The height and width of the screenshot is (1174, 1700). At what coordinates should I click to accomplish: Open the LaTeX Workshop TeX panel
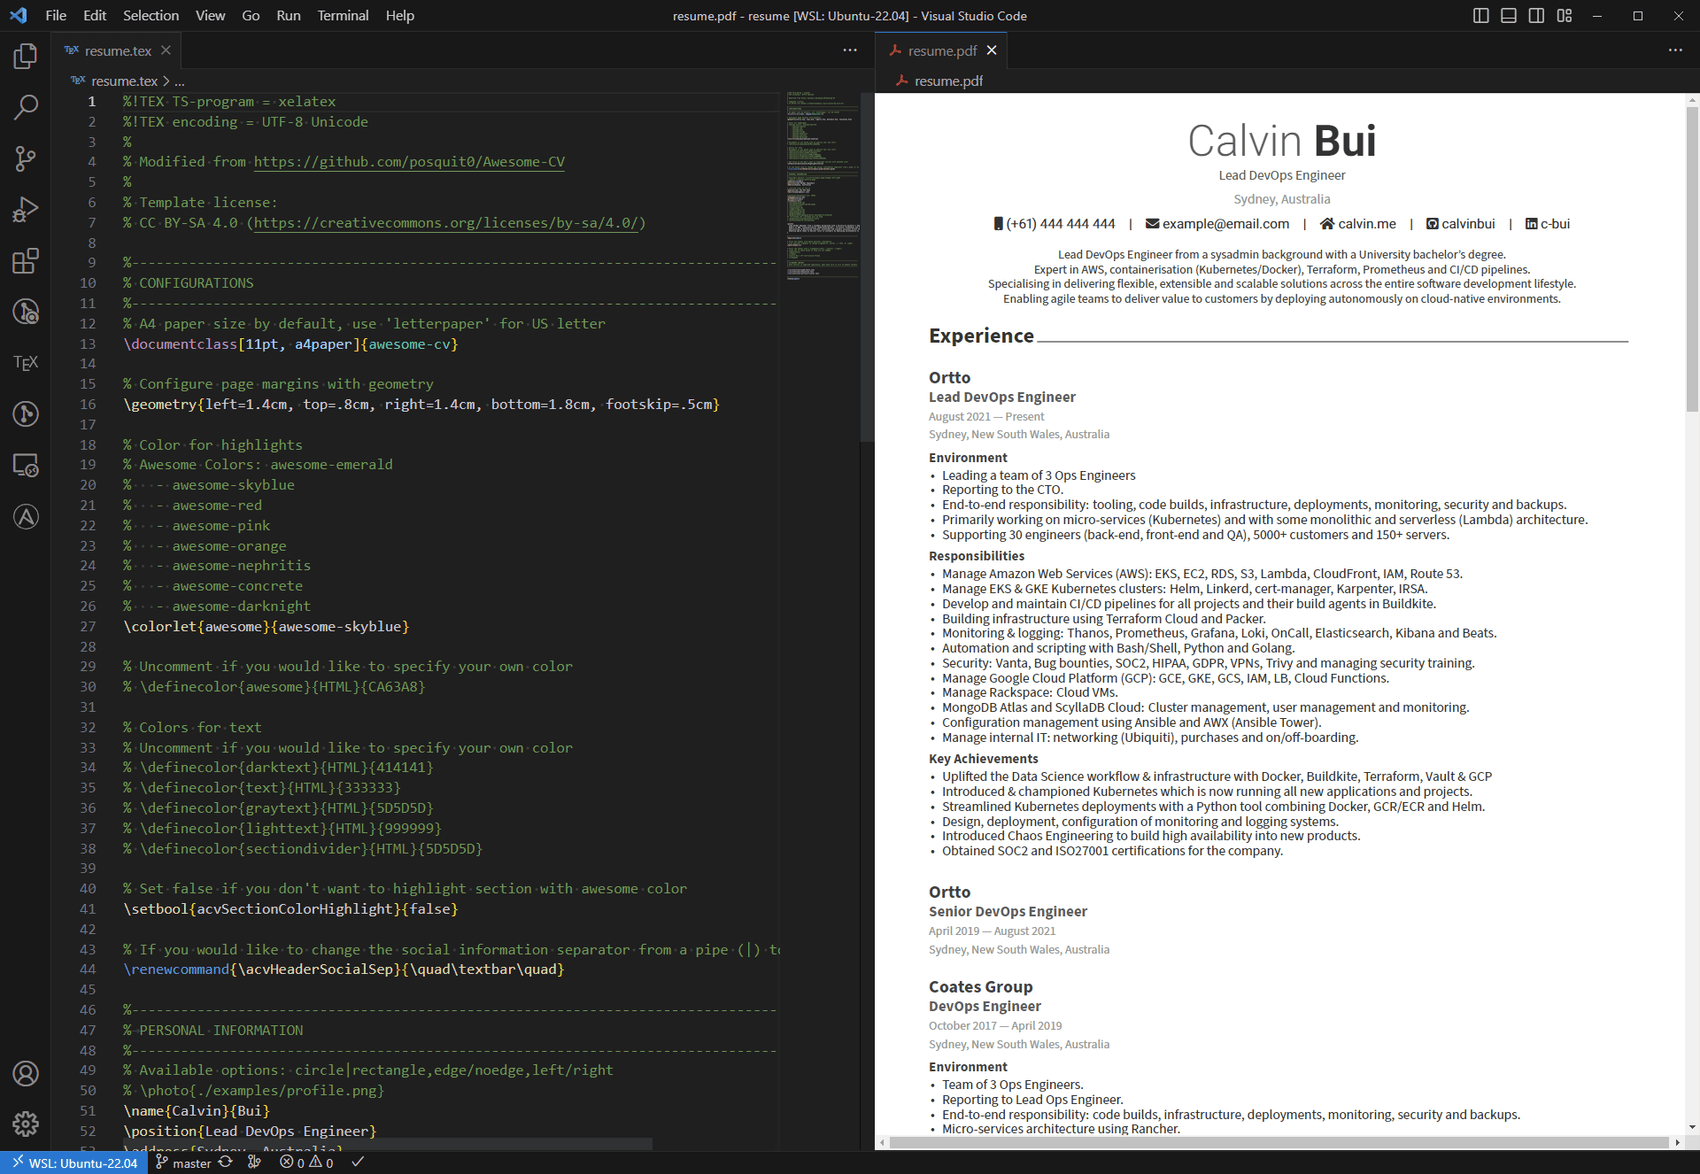coord(25,362)
